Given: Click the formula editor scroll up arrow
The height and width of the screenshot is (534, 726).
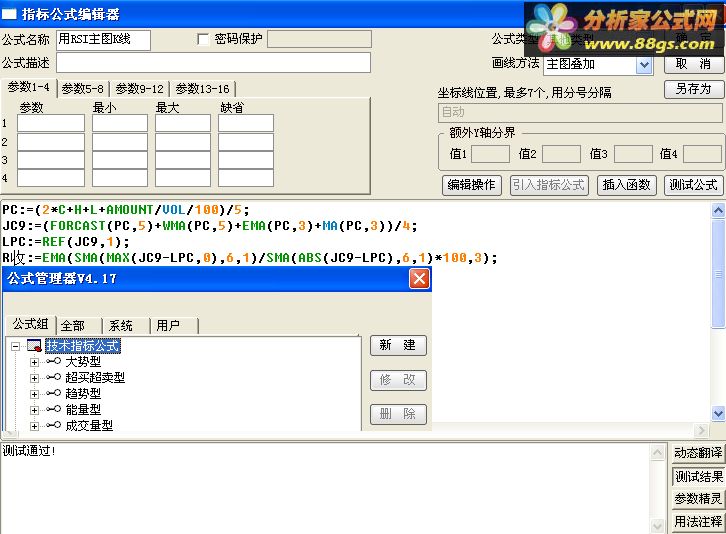Looking at the screenshot, I should 718,211.
